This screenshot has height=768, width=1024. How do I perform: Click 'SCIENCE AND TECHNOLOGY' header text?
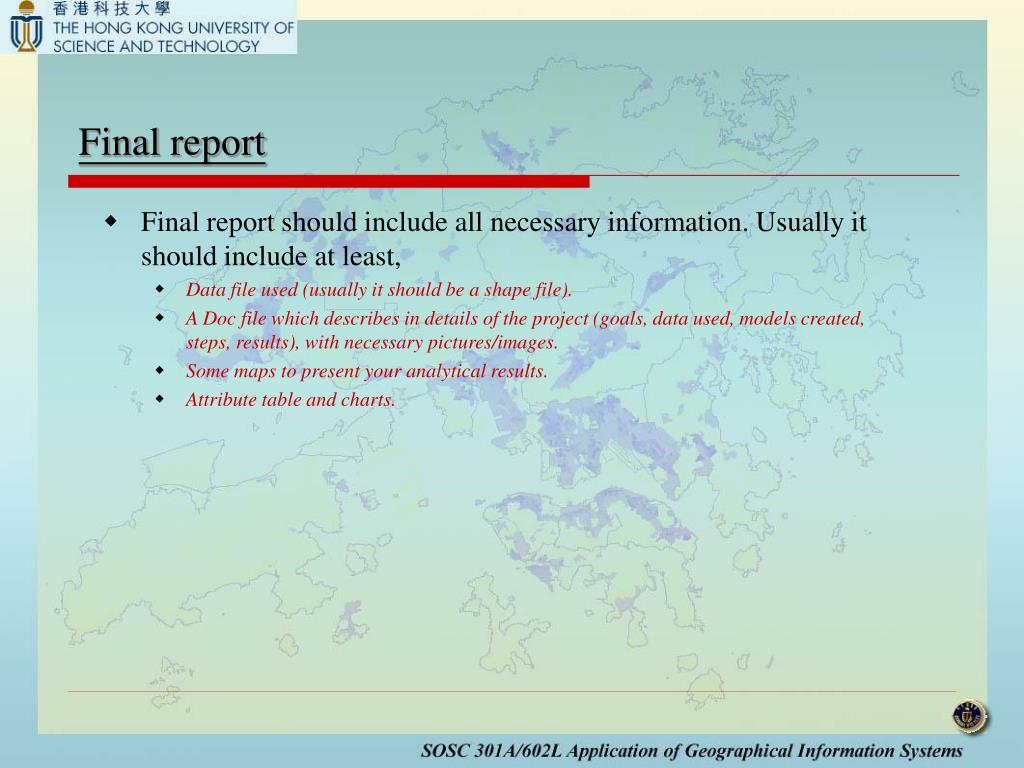coord(156,46)
